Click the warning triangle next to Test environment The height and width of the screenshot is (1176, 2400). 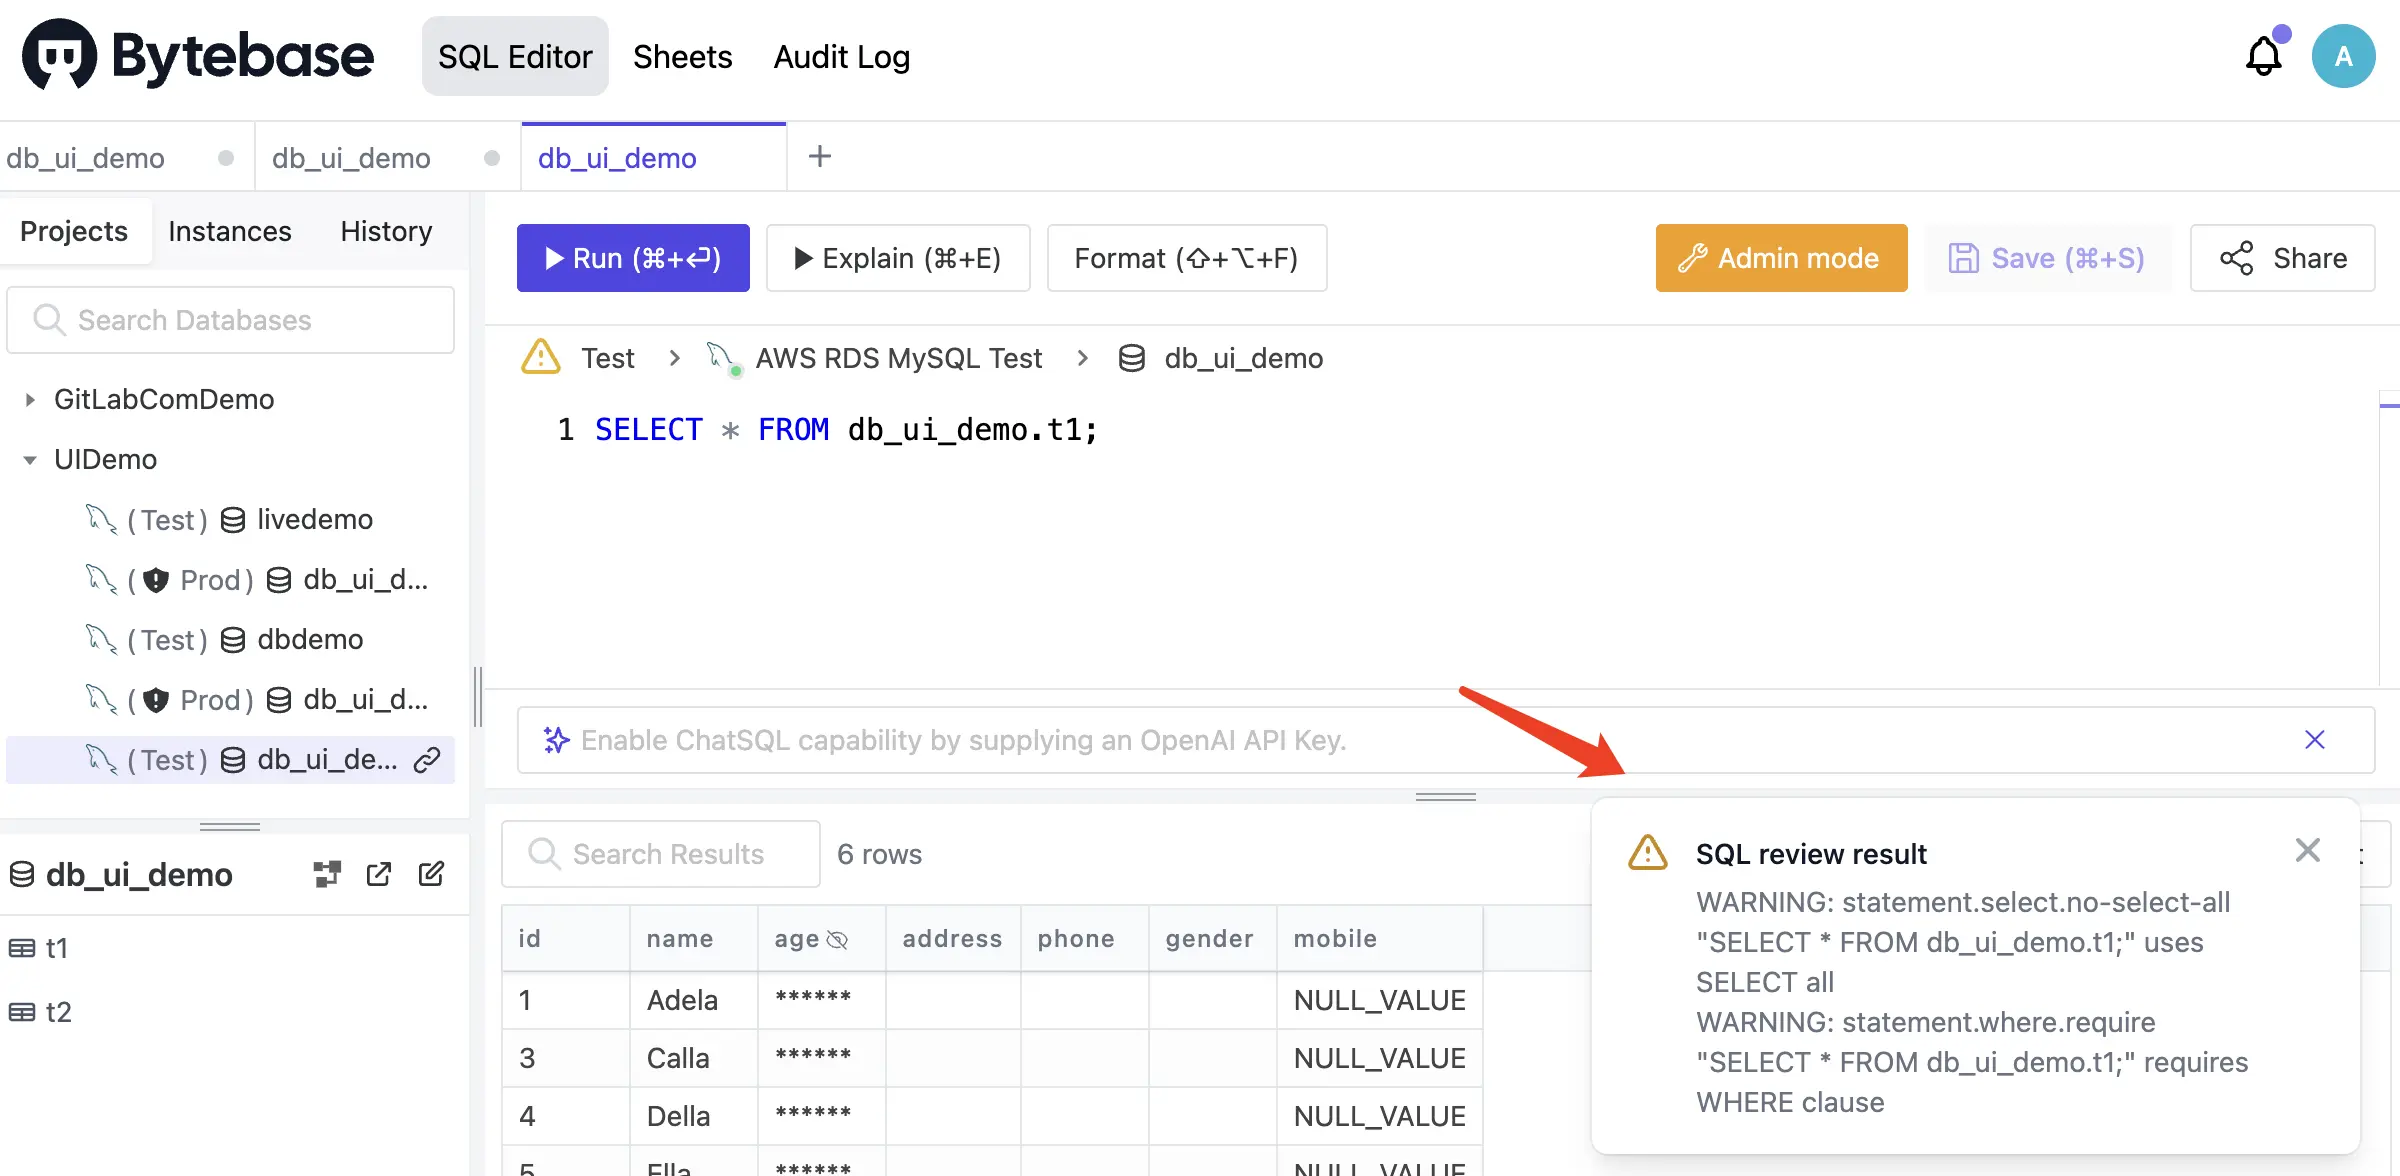(x=540, y=357)
